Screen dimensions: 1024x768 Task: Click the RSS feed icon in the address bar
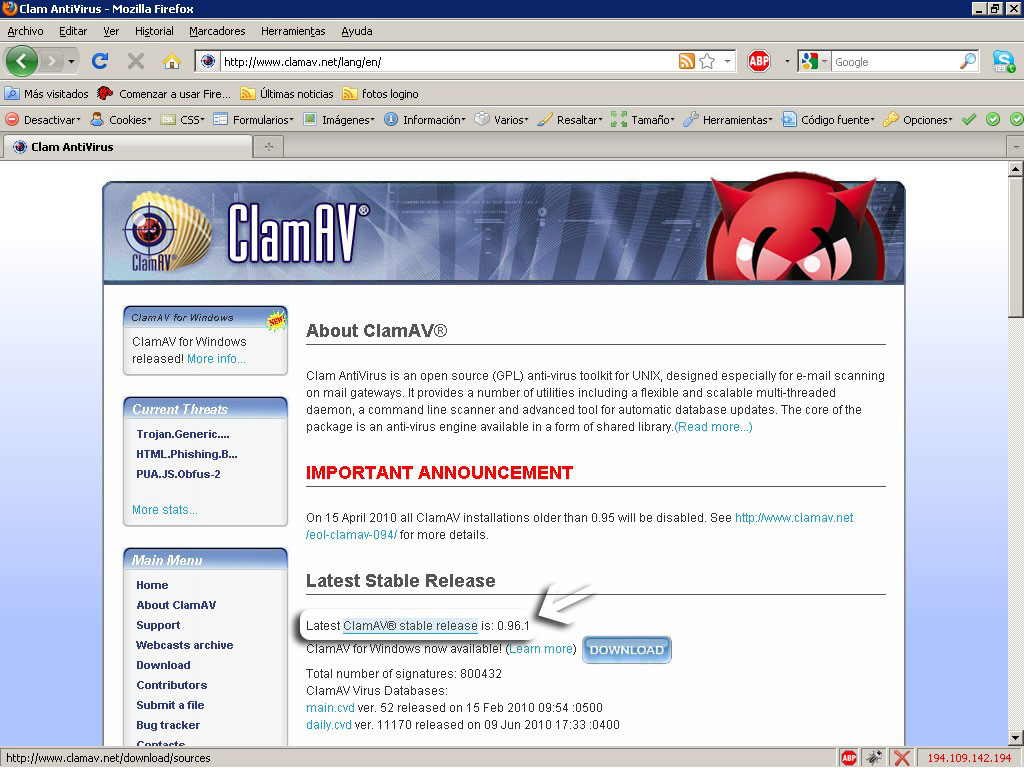coord(686,61)
